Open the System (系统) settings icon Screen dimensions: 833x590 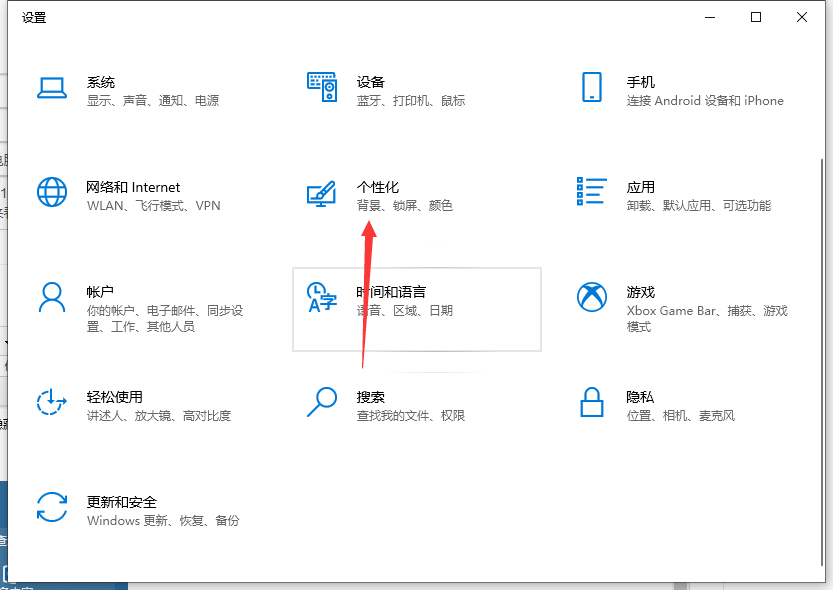point(52,88)
